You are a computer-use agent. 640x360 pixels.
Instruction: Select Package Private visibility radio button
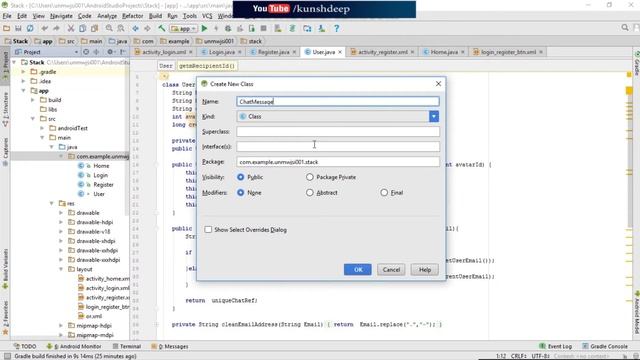coord(310,177)
